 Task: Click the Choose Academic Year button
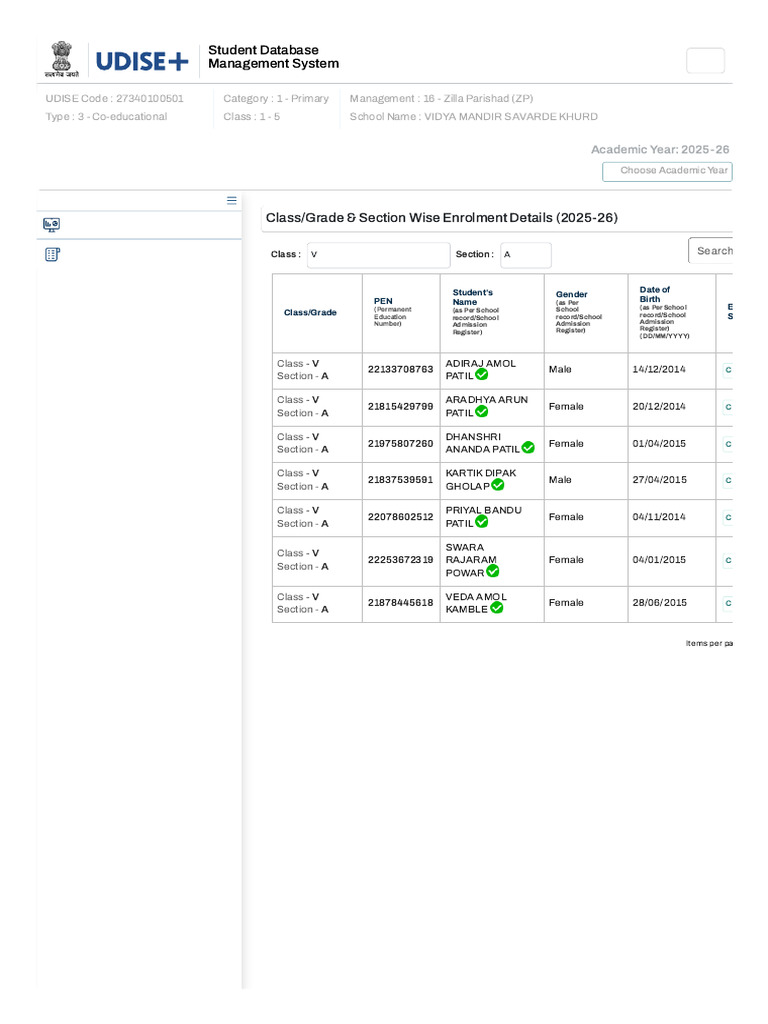(x=667, y=171)
